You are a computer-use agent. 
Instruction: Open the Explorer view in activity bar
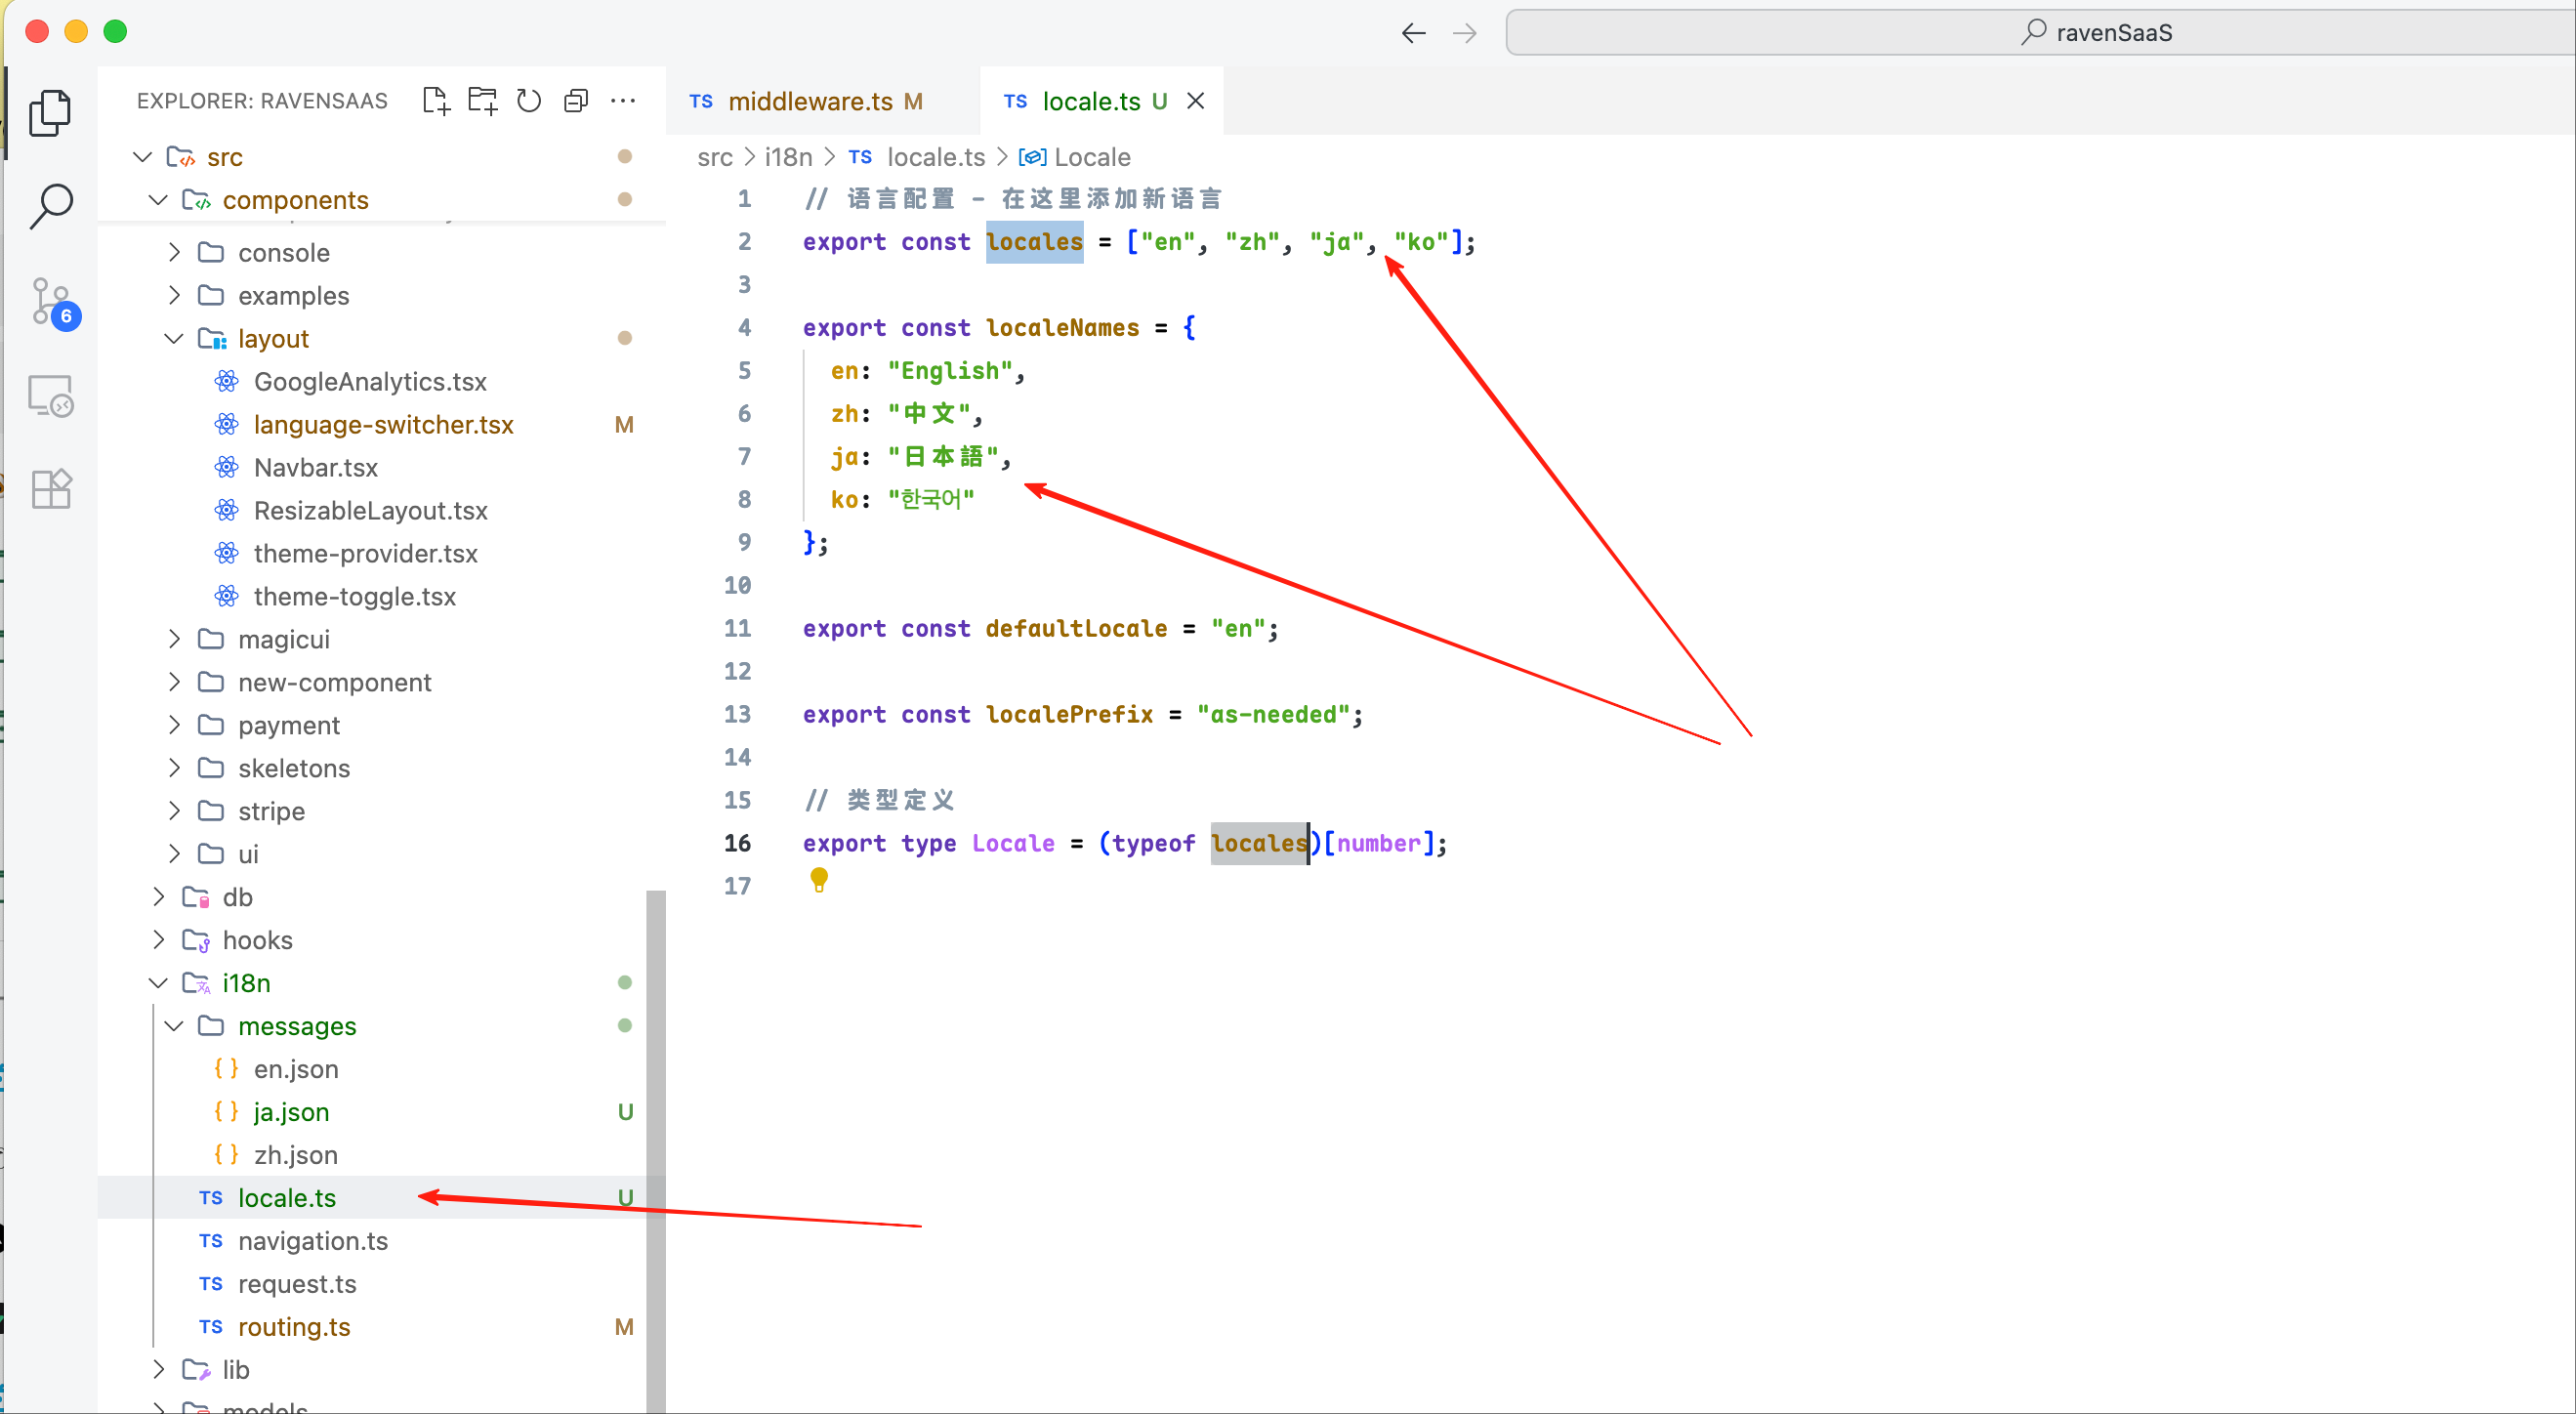pyautogui.click(x=50, y=112)
